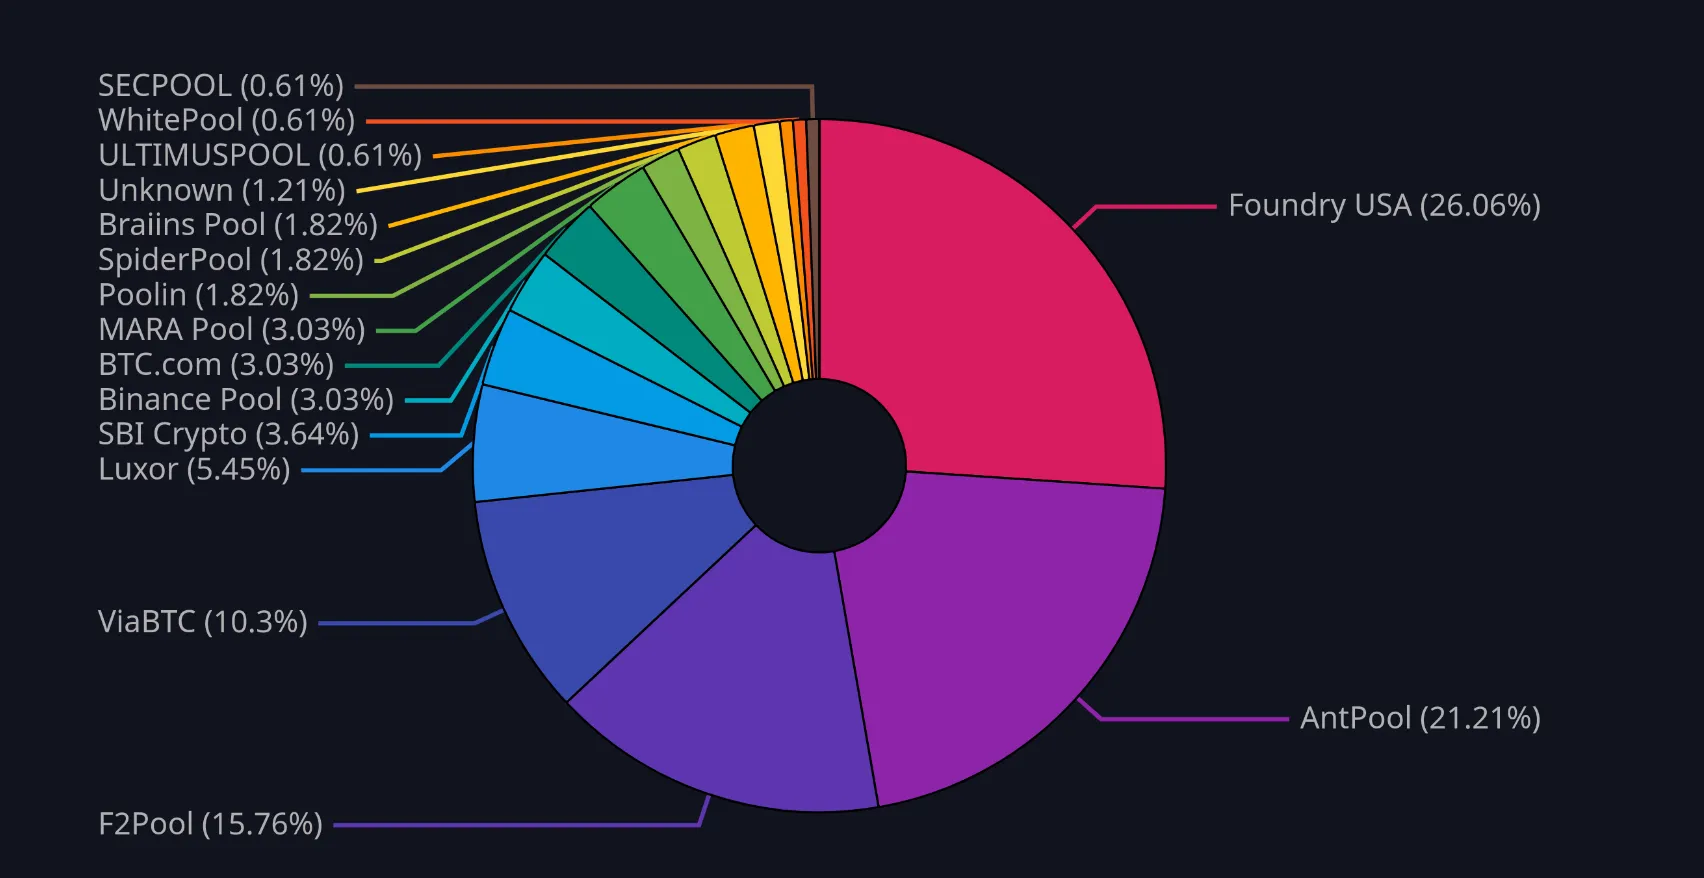Click the AntPool (21.21%) label

click(1420, 718)
